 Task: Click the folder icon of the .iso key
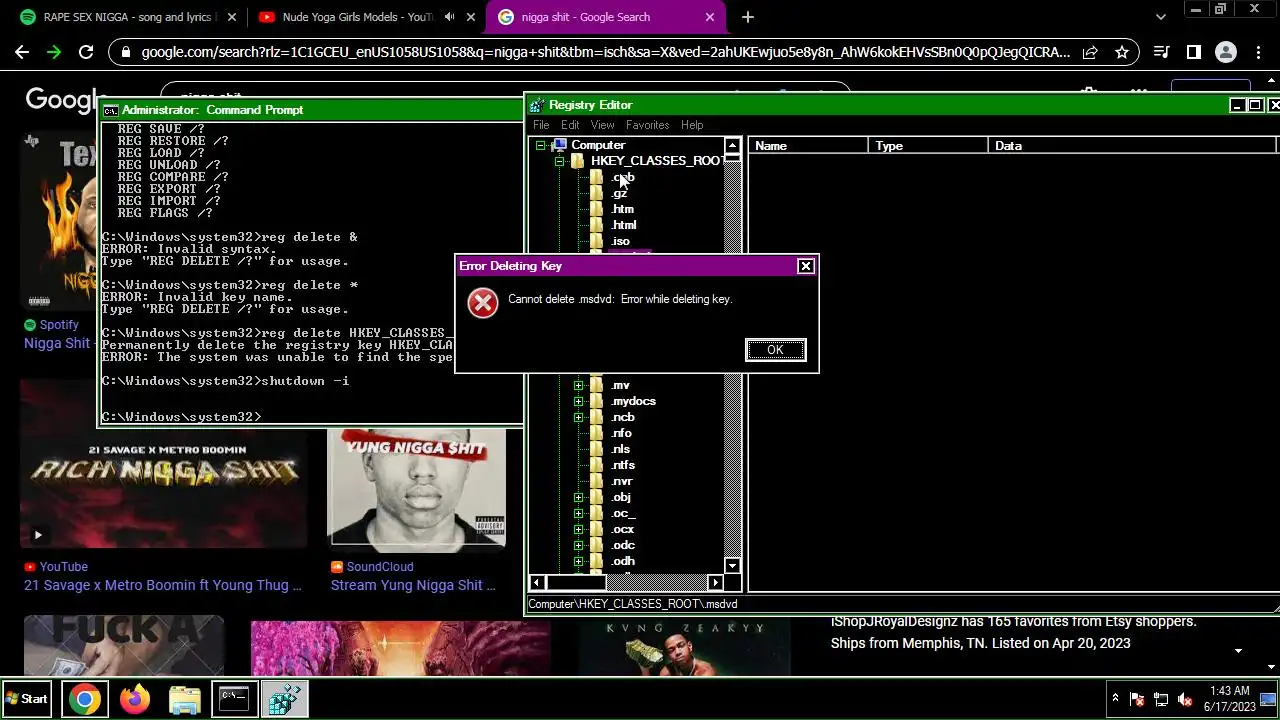597,241
